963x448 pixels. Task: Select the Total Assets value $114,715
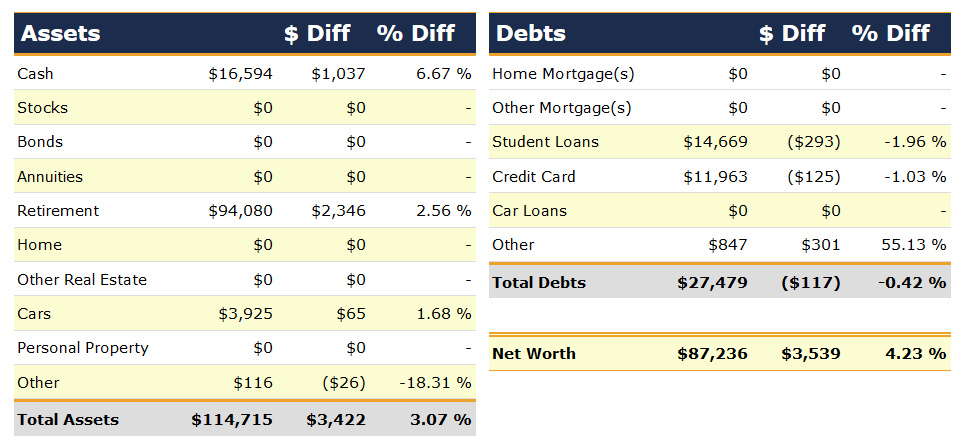[x=232, y=420]
